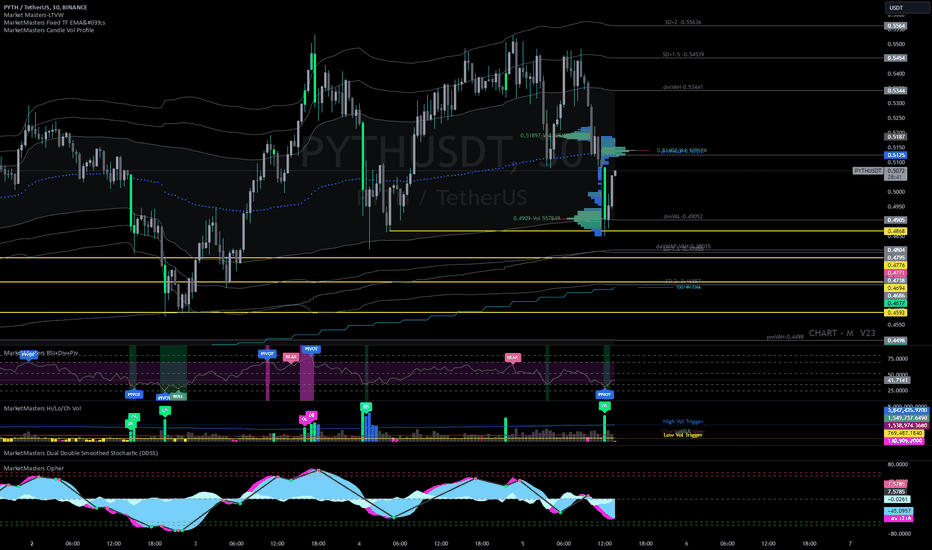This screenshot has height=550, width=932.
Task: Open the MarketMasters Cipher pane title
Action: pyautogui.click(x=33, y=469)
